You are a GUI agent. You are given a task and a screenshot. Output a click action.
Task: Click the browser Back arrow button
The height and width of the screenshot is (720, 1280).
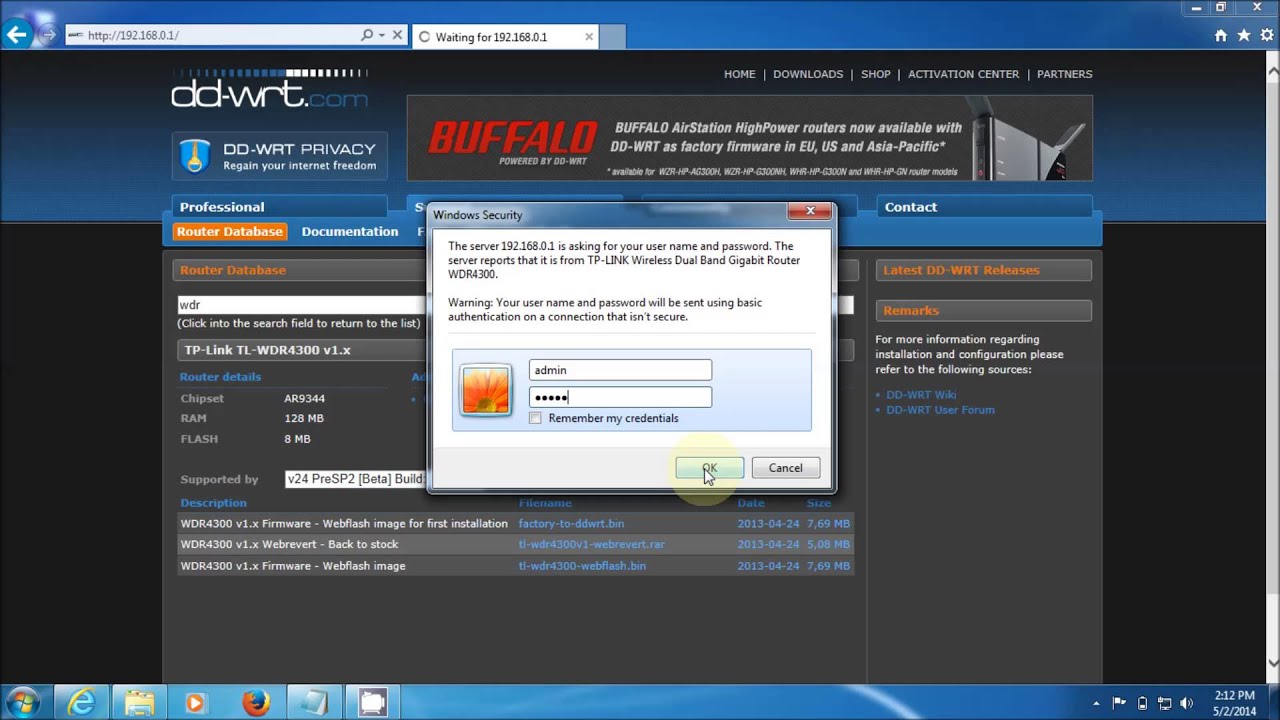(x=16, y=35)
